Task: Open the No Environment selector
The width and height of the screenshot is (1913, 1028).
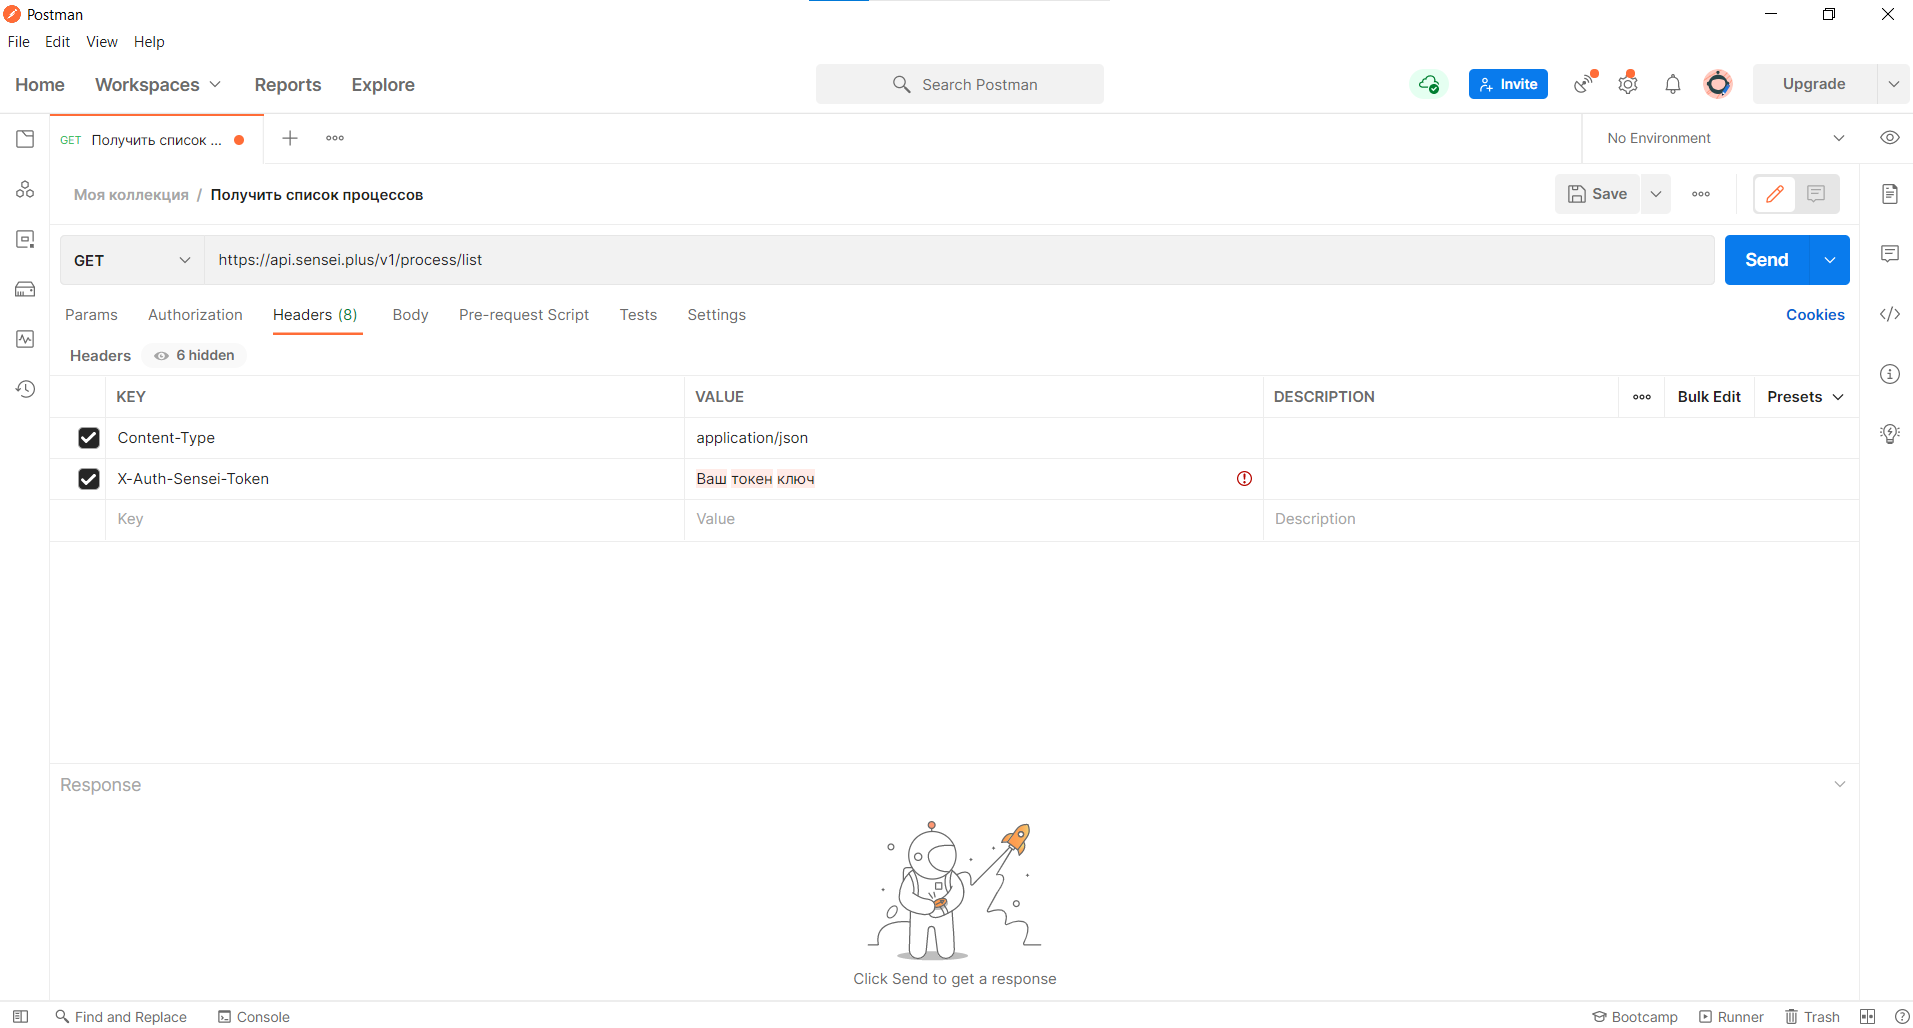Action: [1726, 138]
